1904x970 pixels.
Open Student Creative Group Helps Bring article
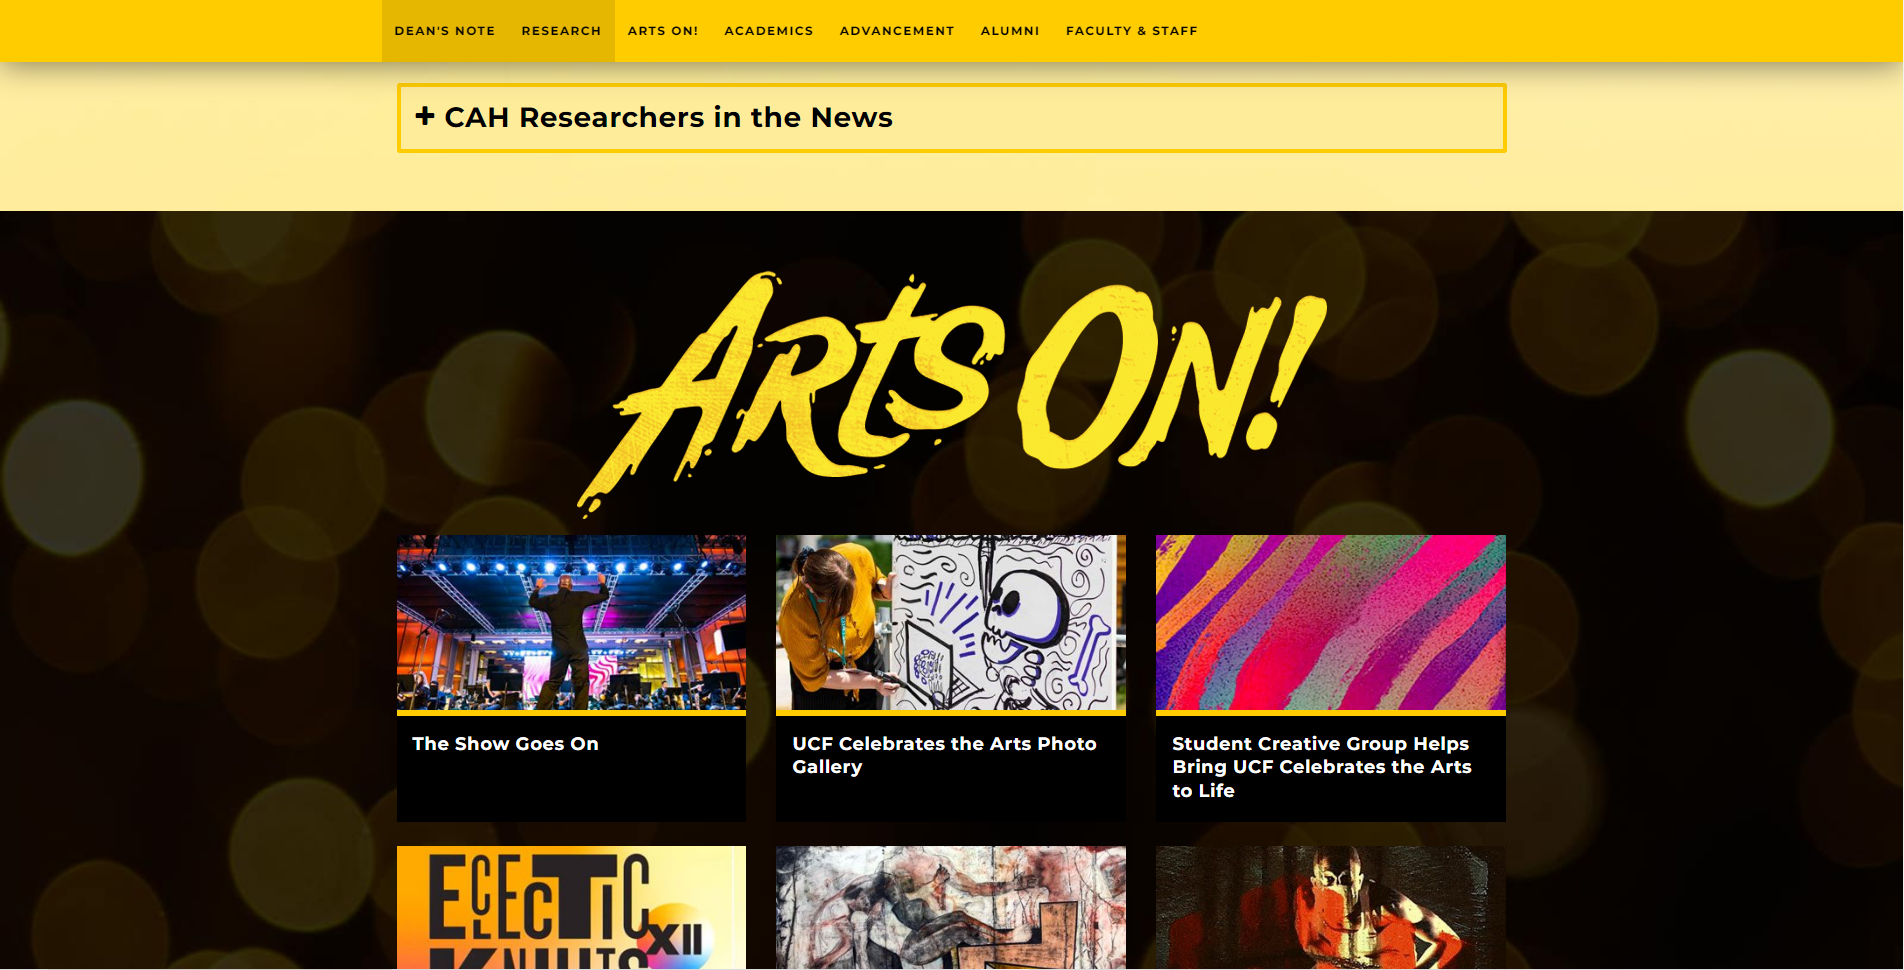[x=1322, y=767]
